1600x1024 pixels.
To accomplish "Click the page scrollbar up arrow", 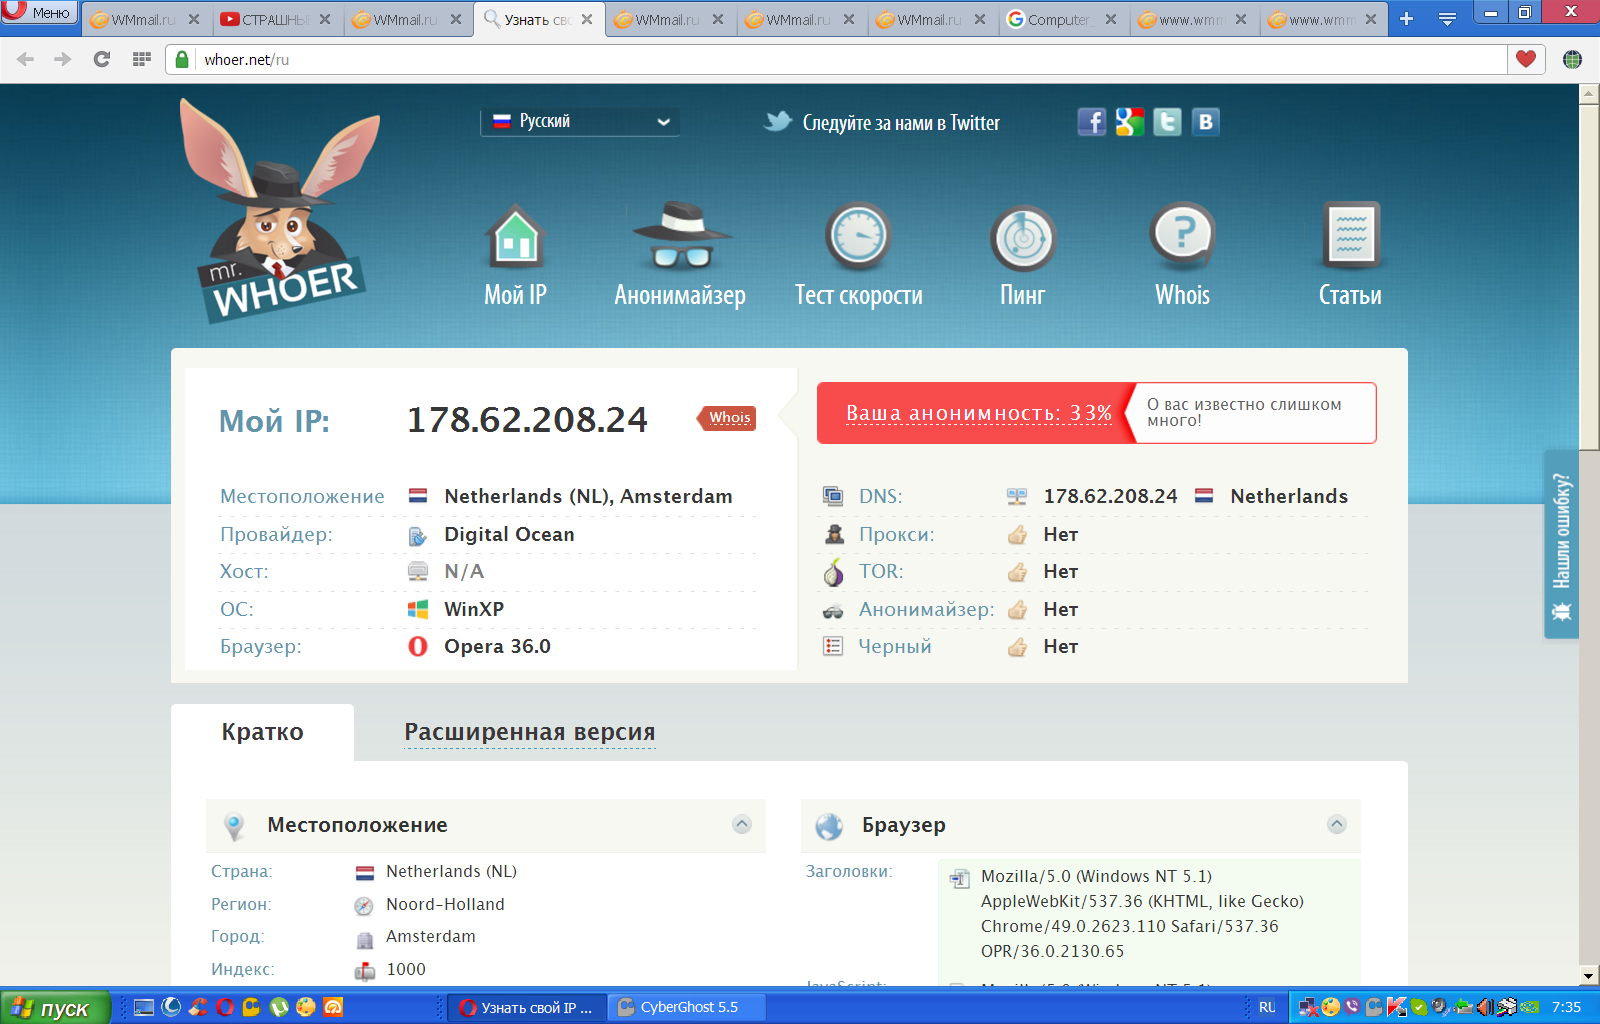I will pos(1588,94).
